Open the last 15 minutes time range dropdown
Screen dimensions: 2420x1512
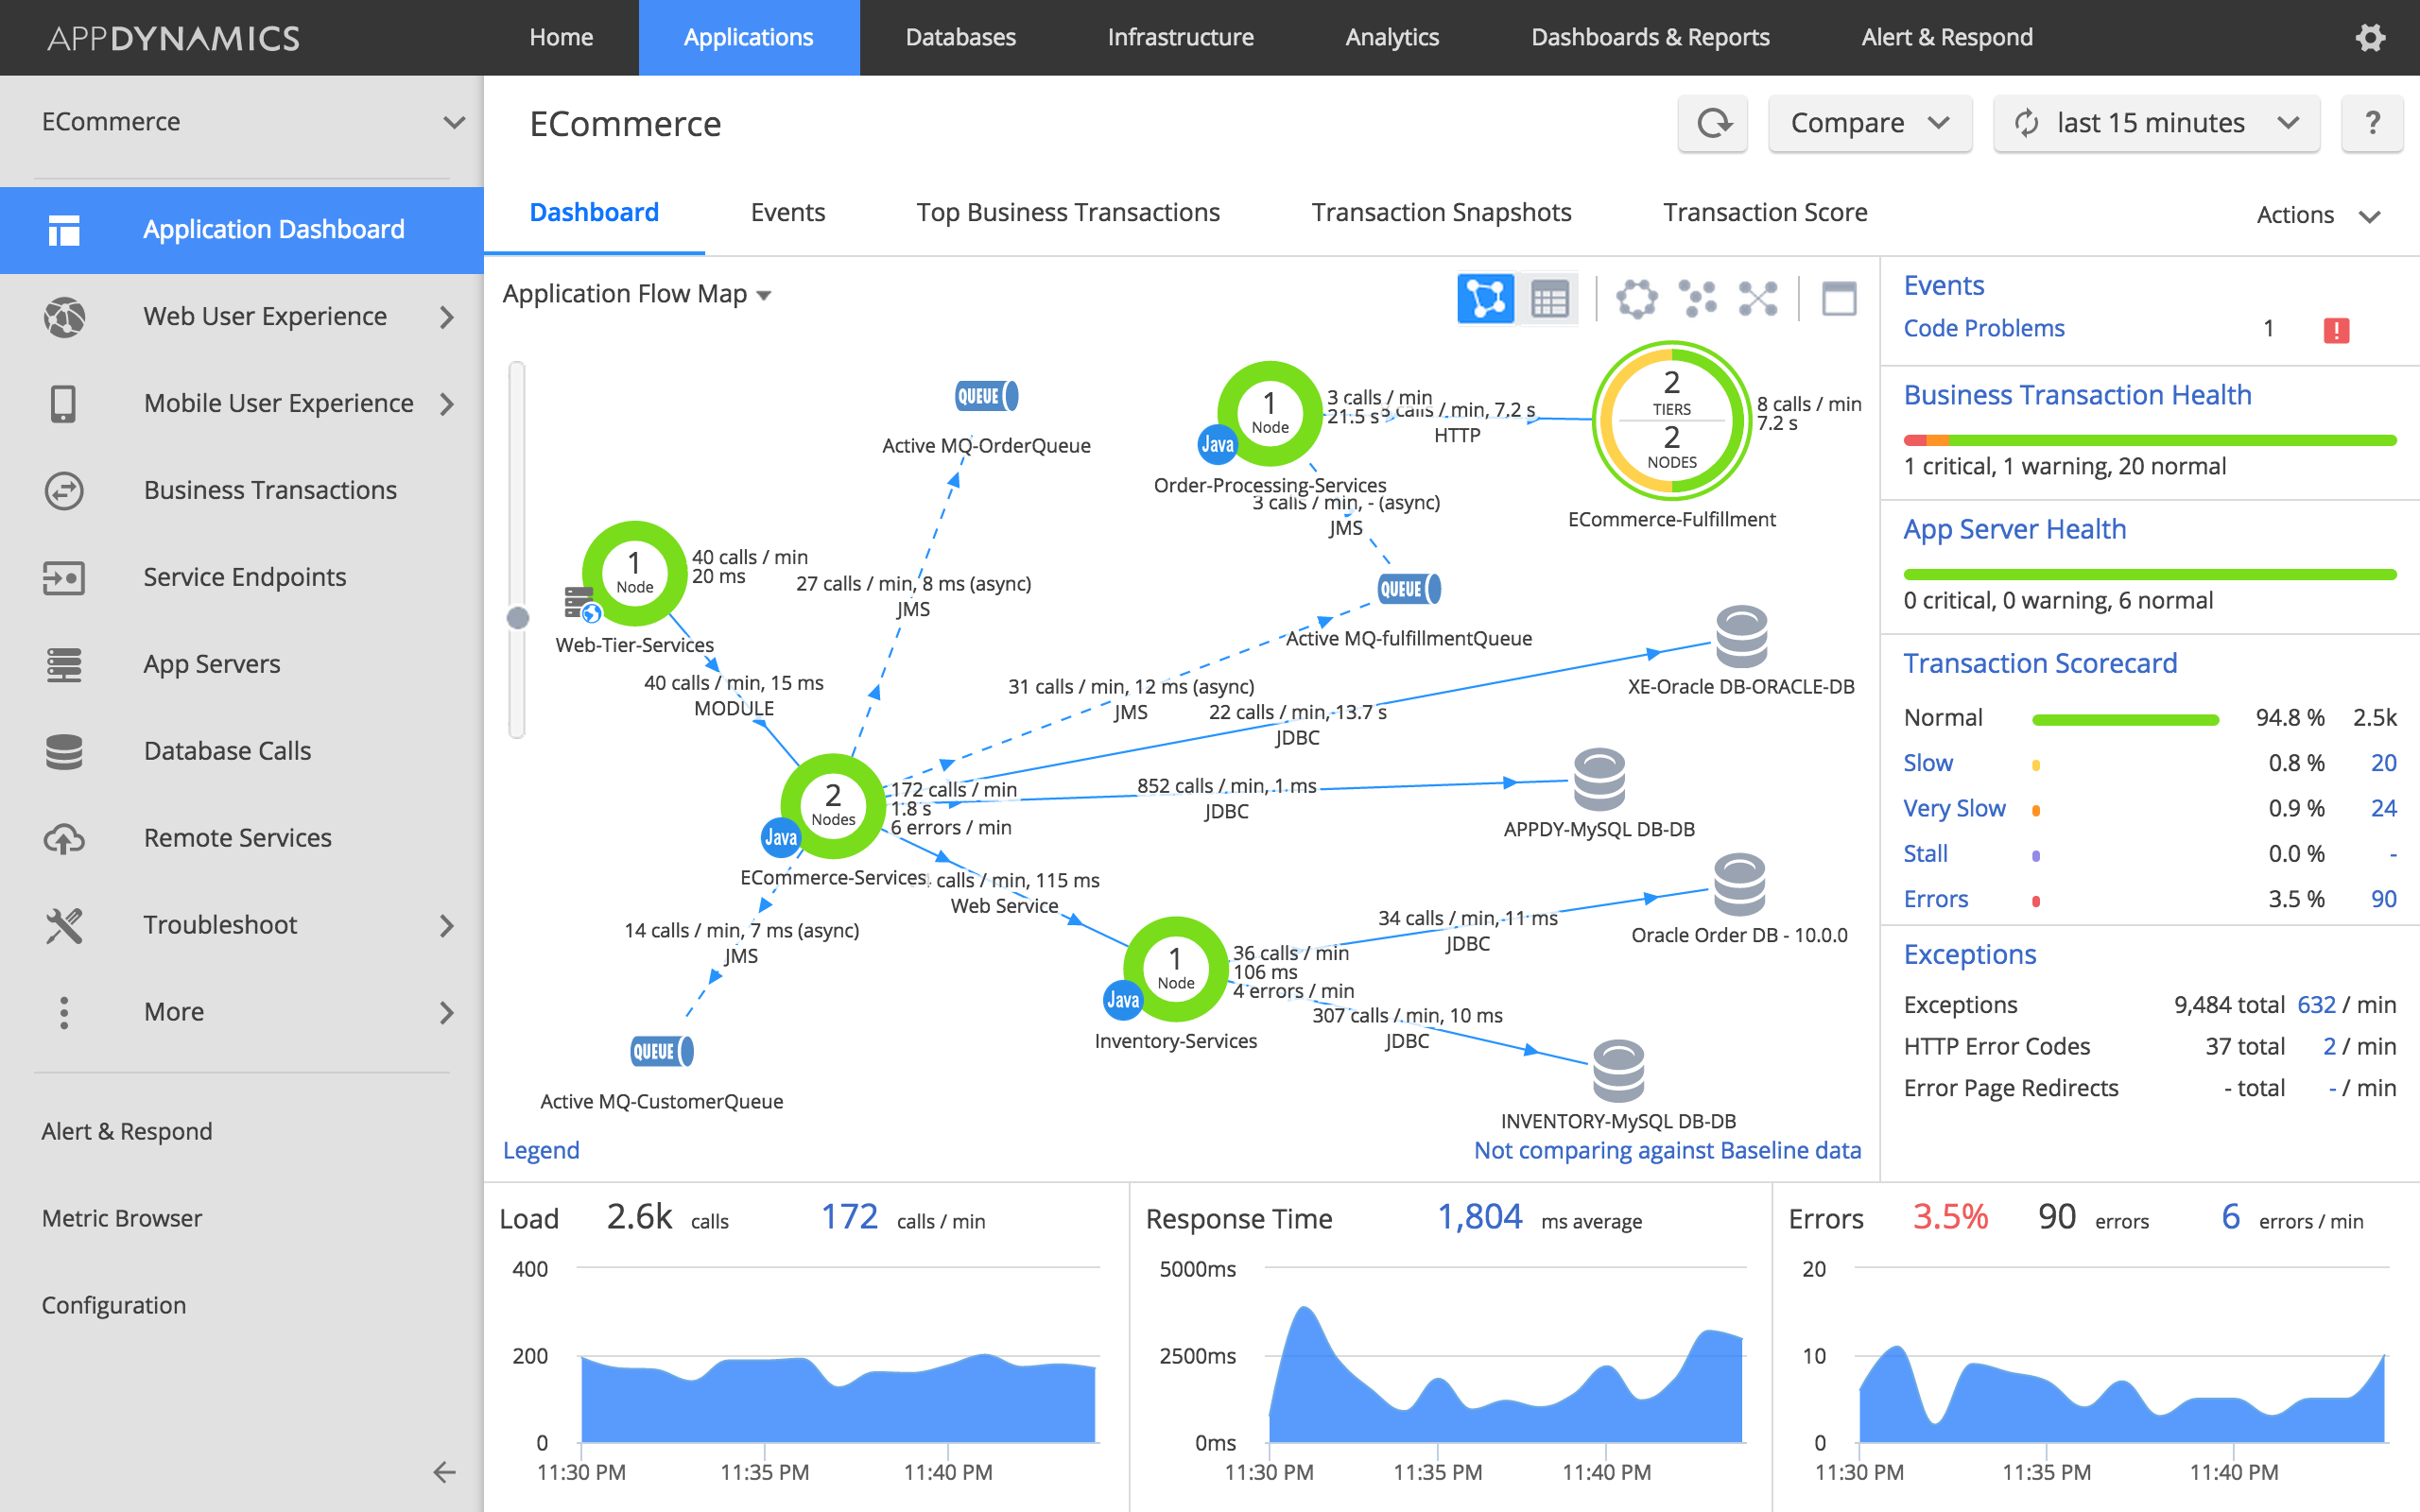pyautogui.click(x=2156, y=123)
